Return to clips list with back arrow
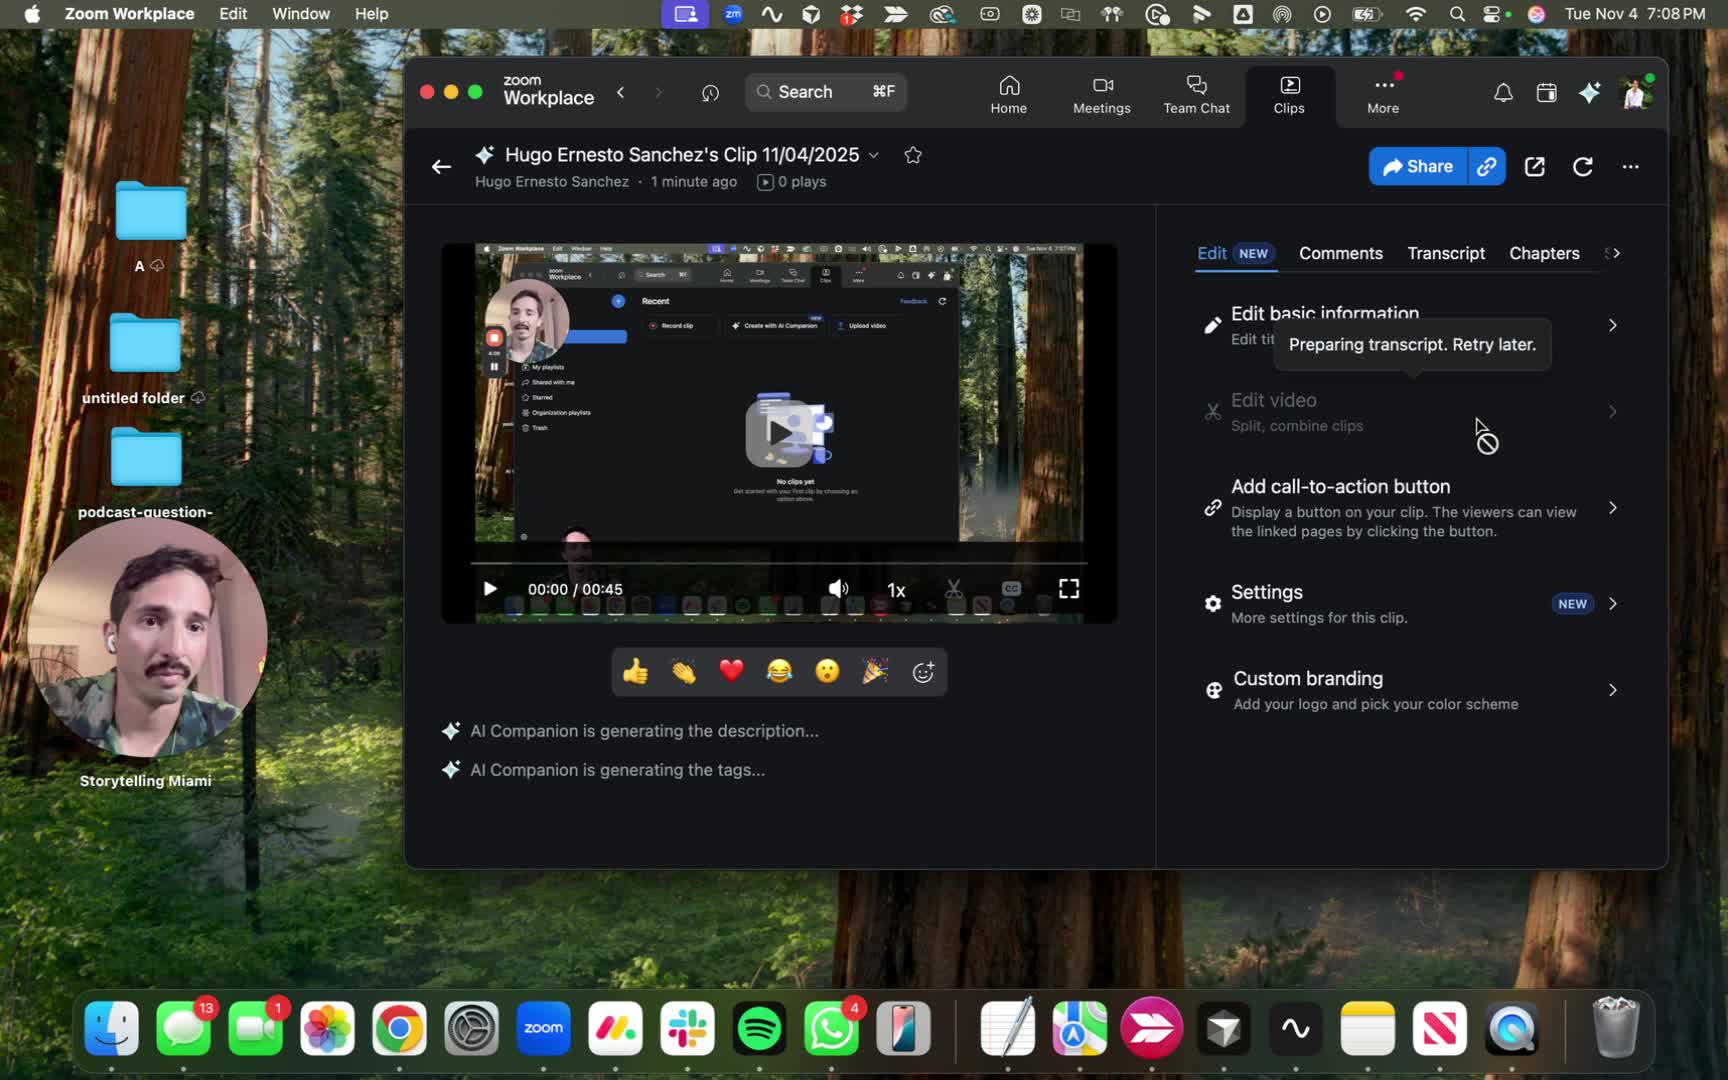Image resolution: width=1728 pixels, height=1080 pixels. coord(441,167)
